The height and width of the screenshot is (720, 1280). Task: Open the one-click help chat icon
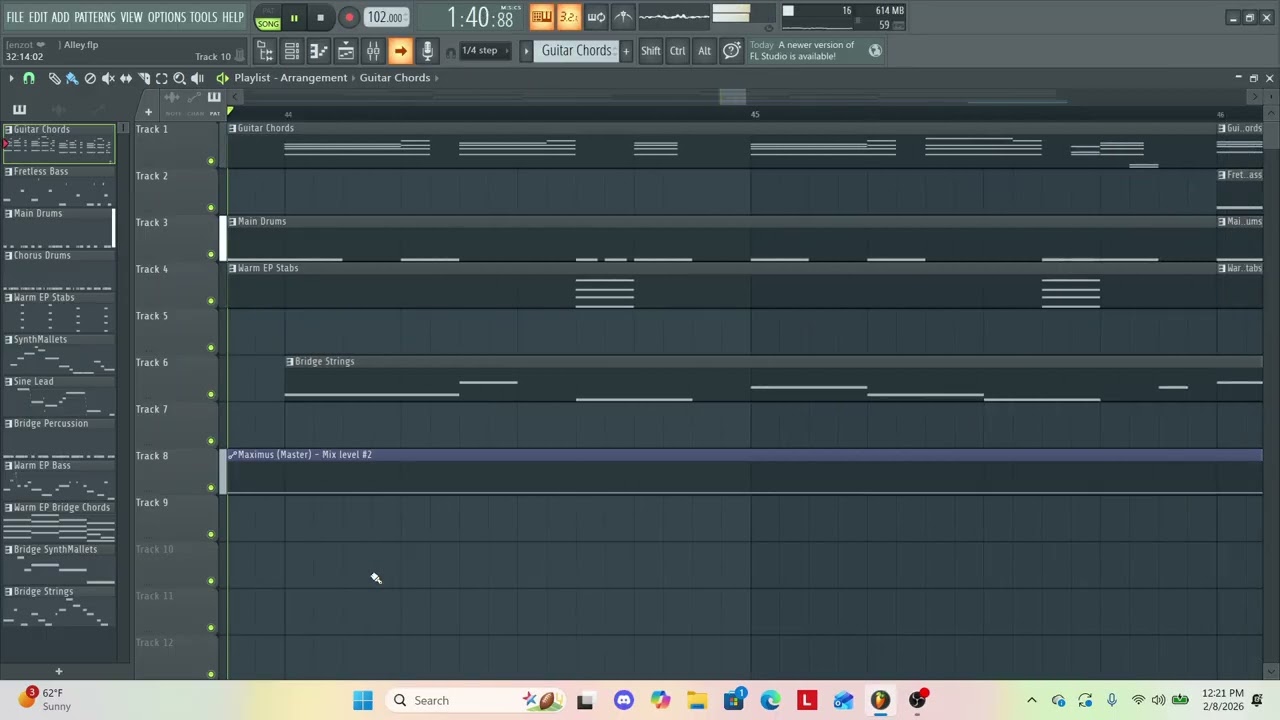coord(732,51)
